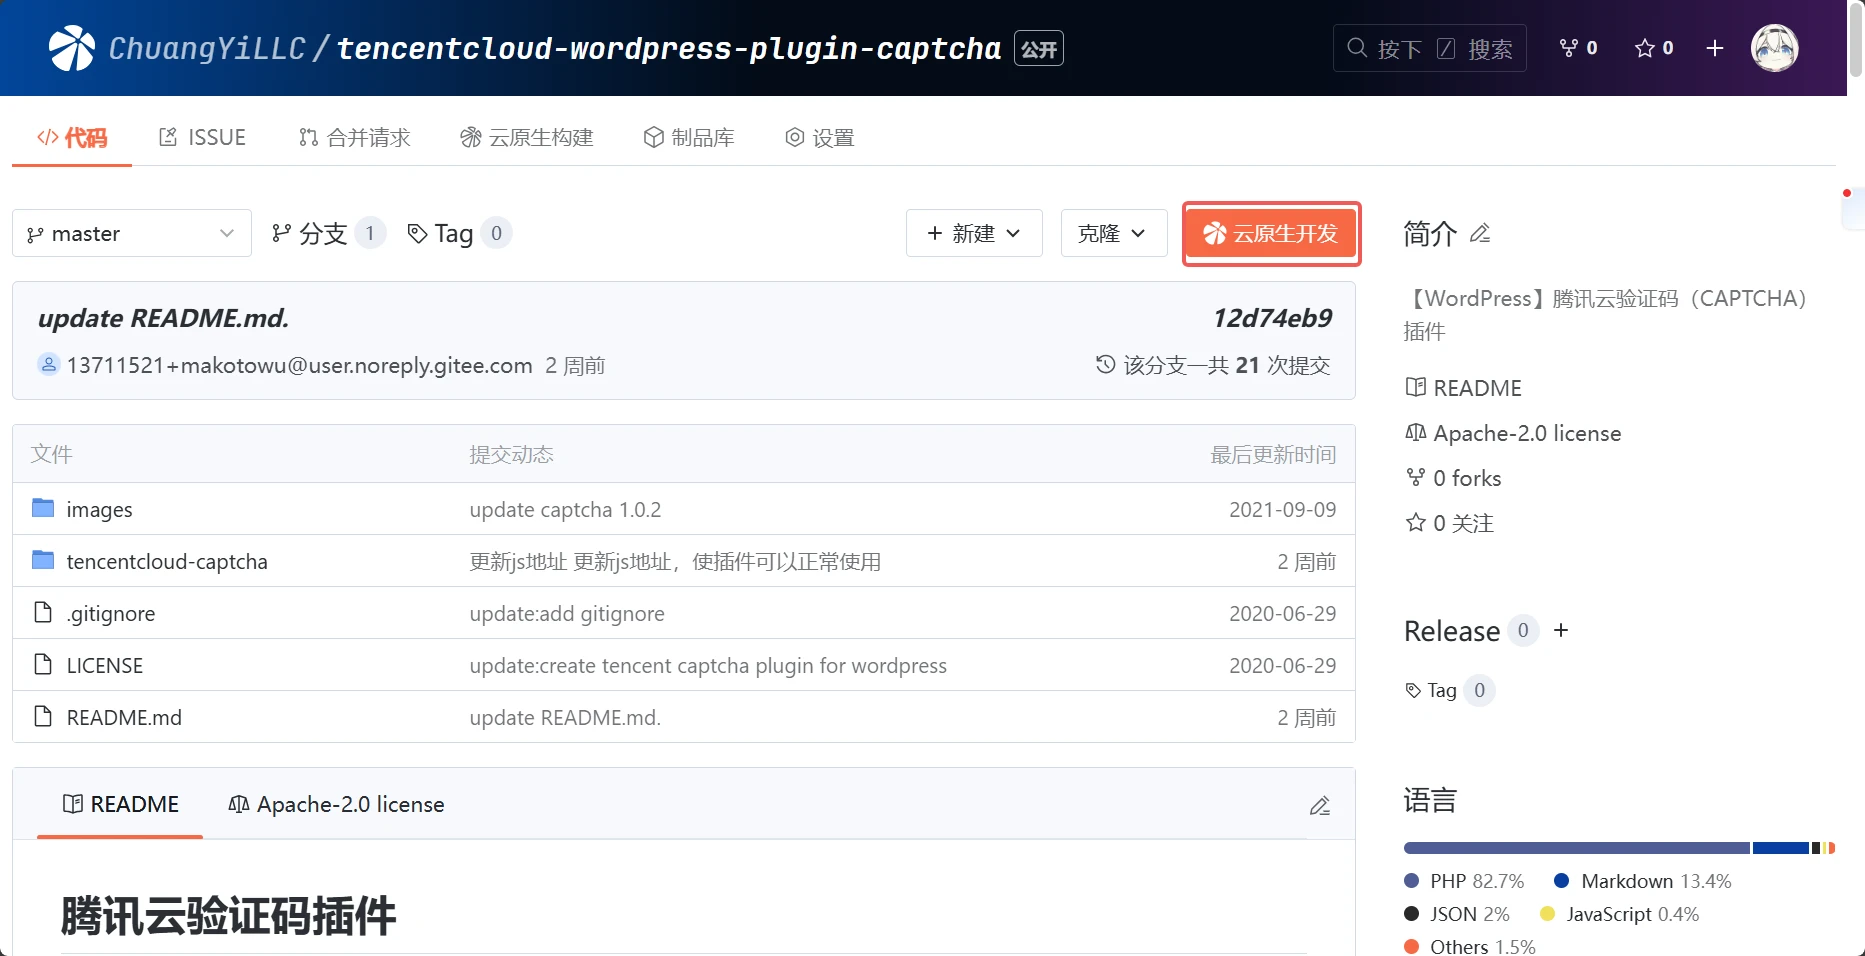The height and width of the screenshot is (956, 1865).
Task: Open the user avatar menu
Action: (1775, 48)
